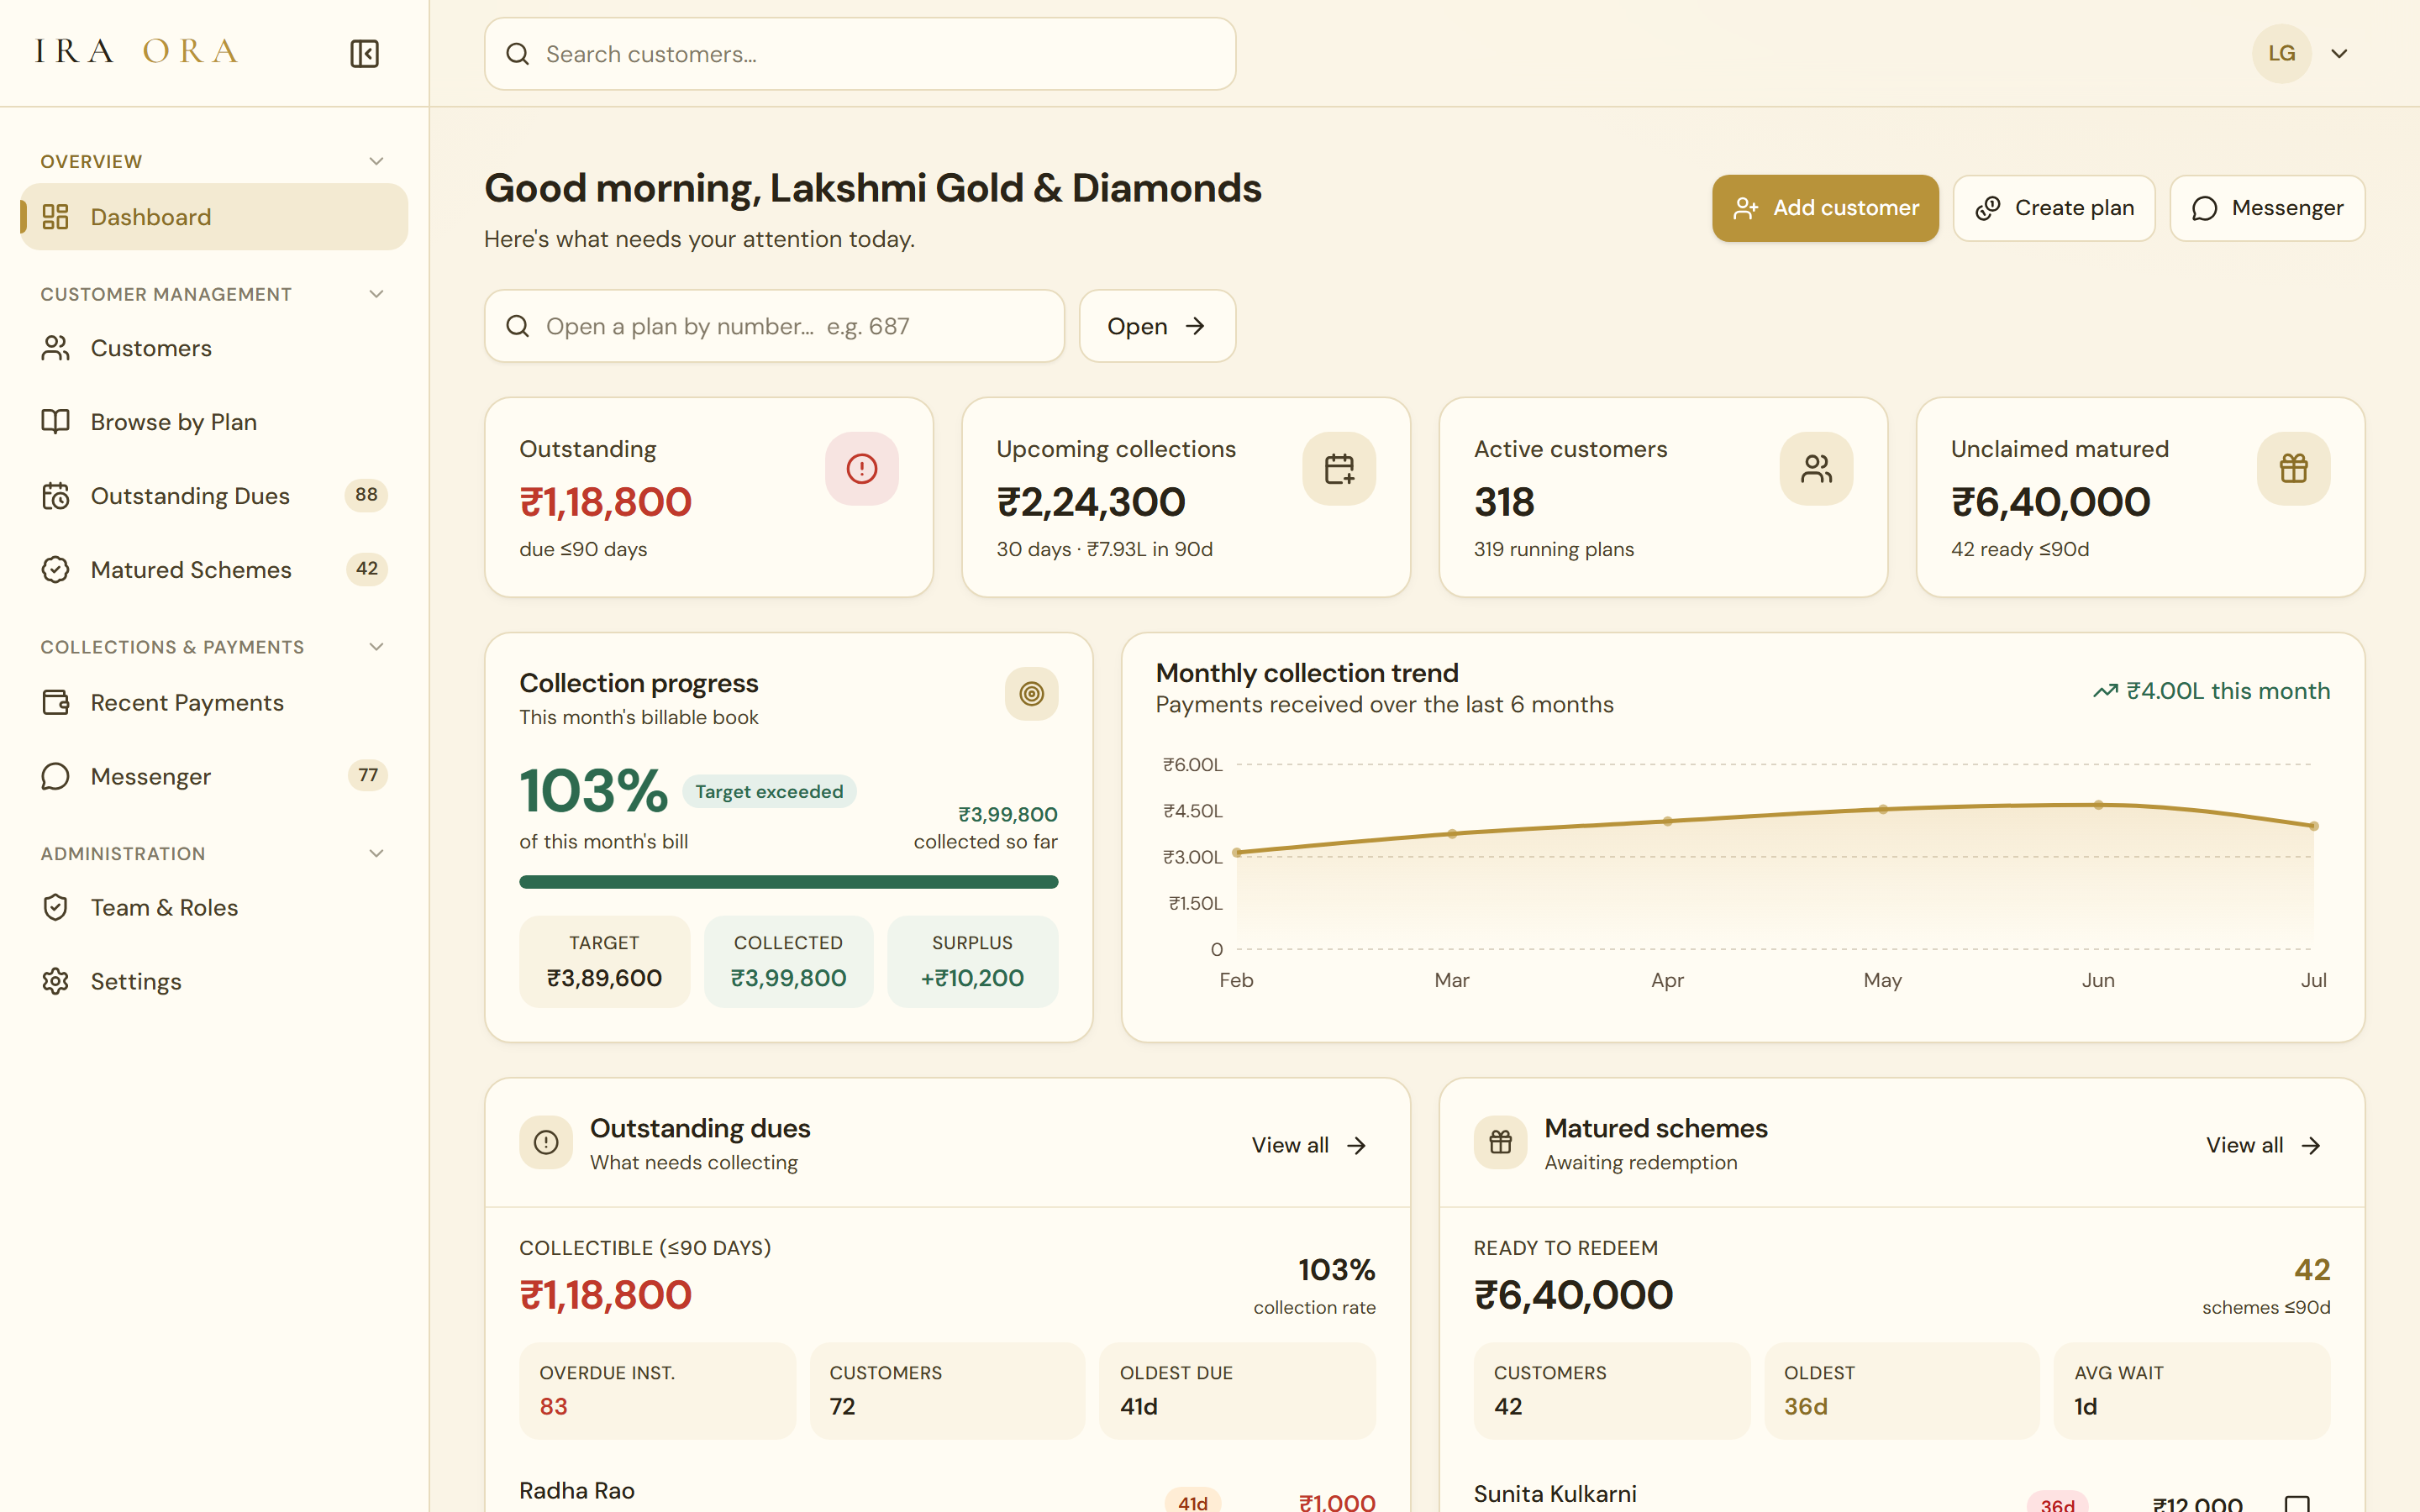The image size is (2420, 1512).
Task: Click the Jul data point on trend chart
Action: (2313, 826)
